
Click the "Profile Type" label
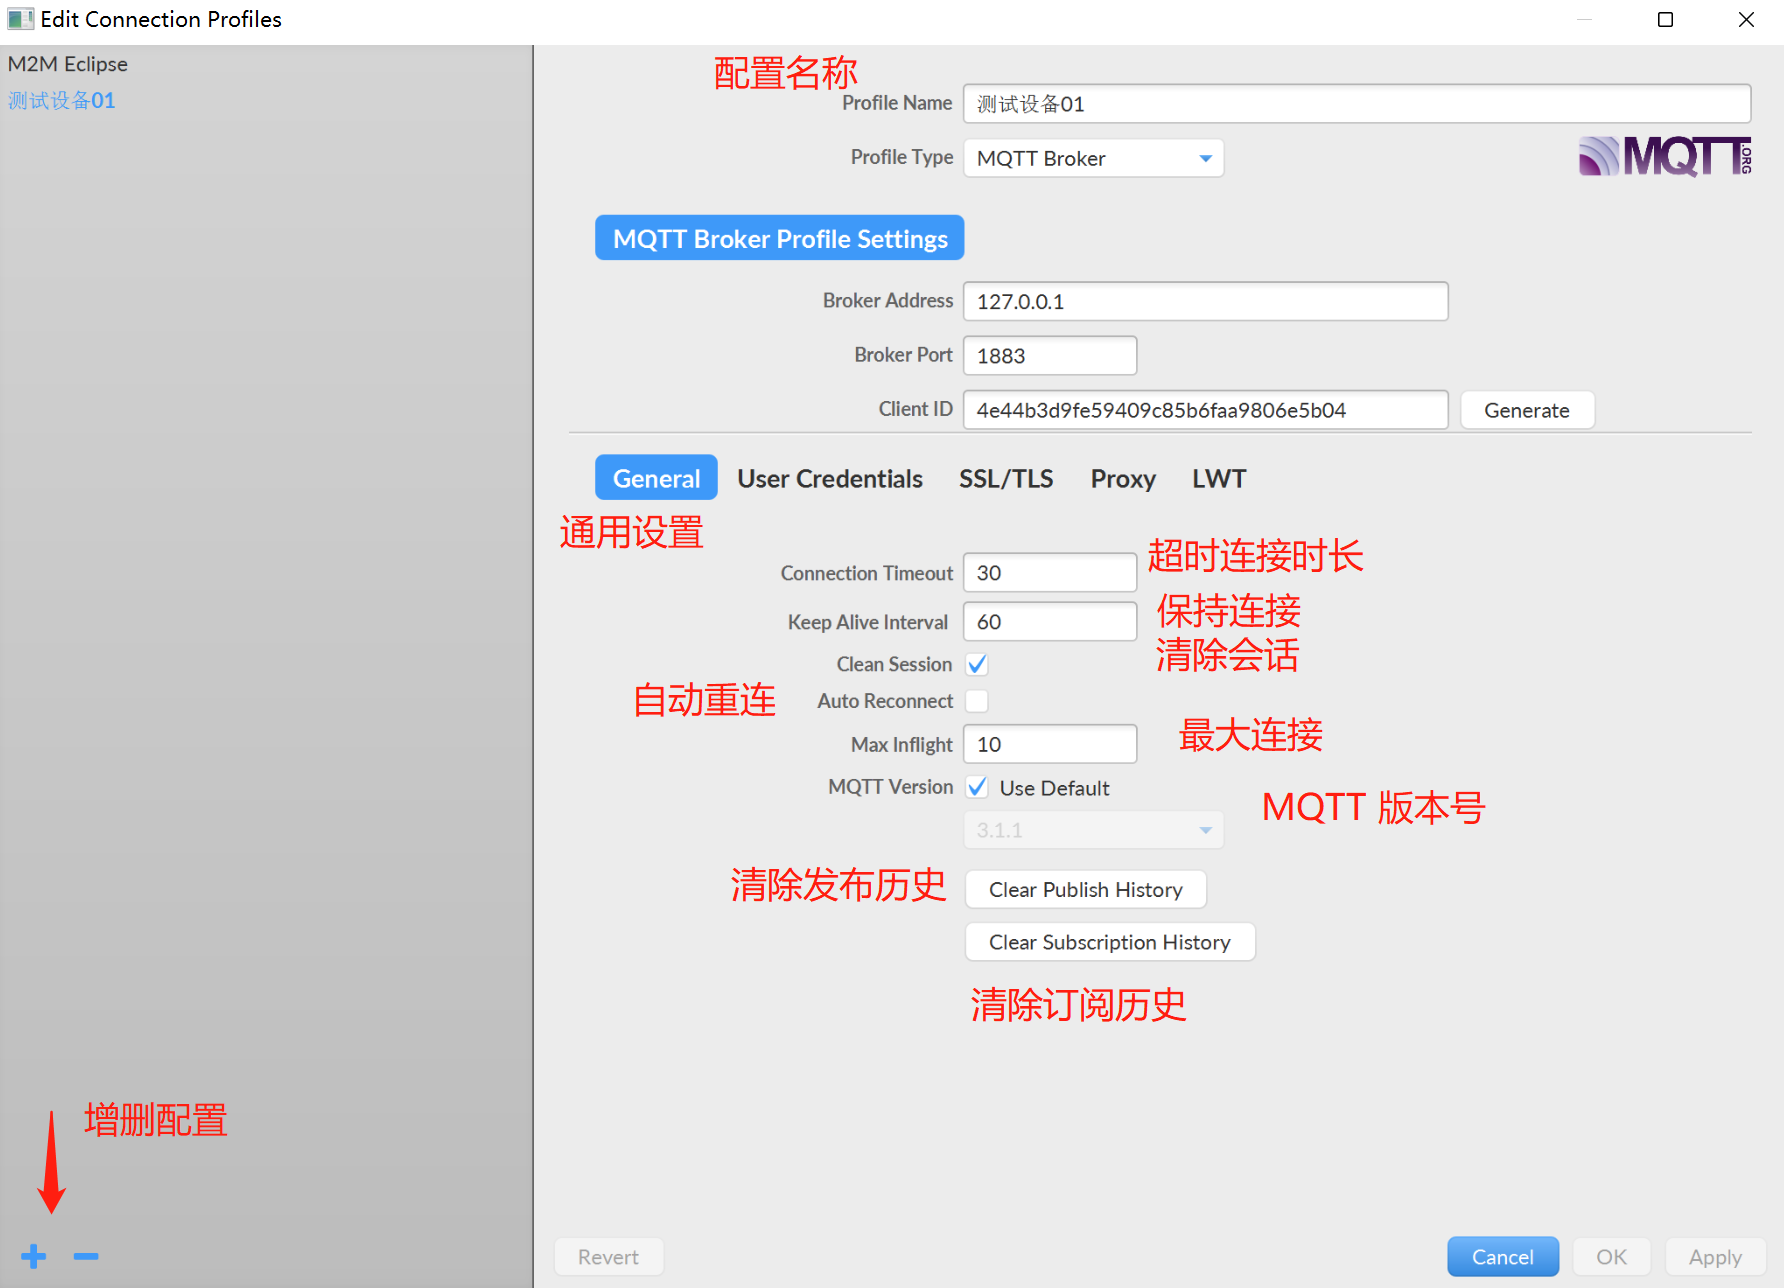(902, 157)
